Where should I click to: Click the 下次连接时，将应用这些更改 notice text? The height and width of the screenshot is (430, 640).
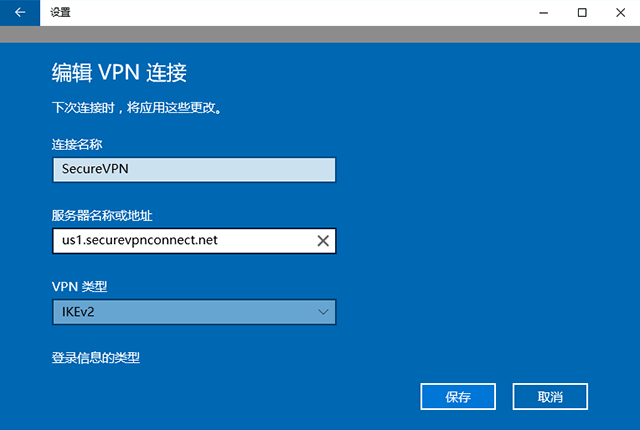(137, 108)
